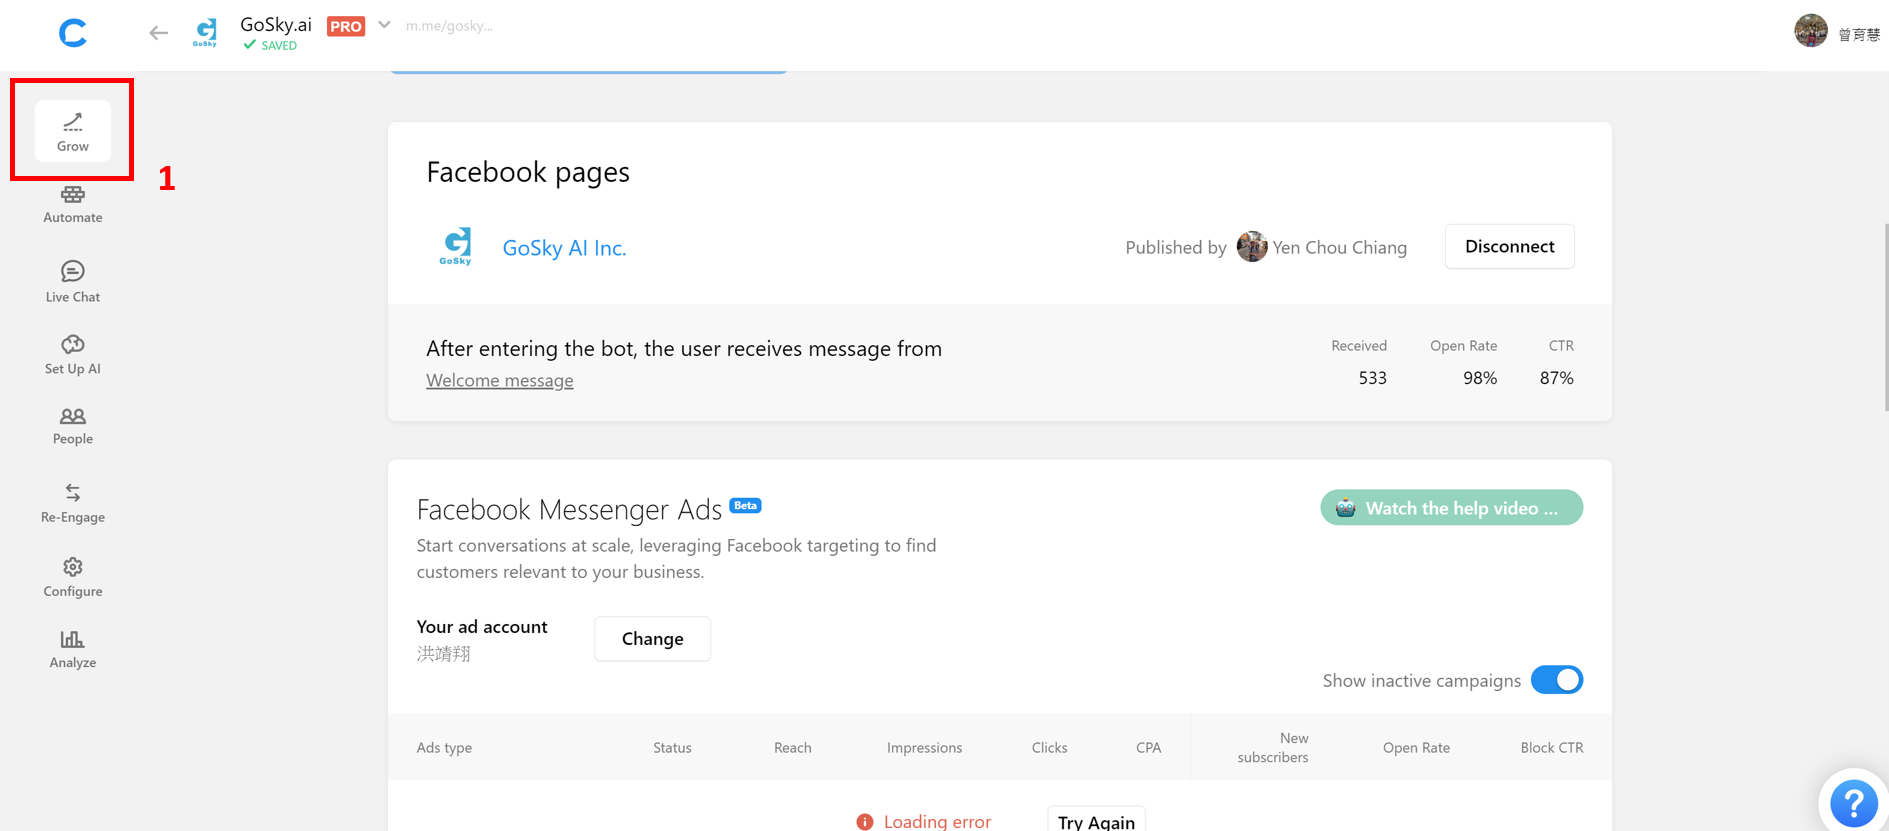
Task: Open the m.me/gosky link
Action: tap(449, 26)
